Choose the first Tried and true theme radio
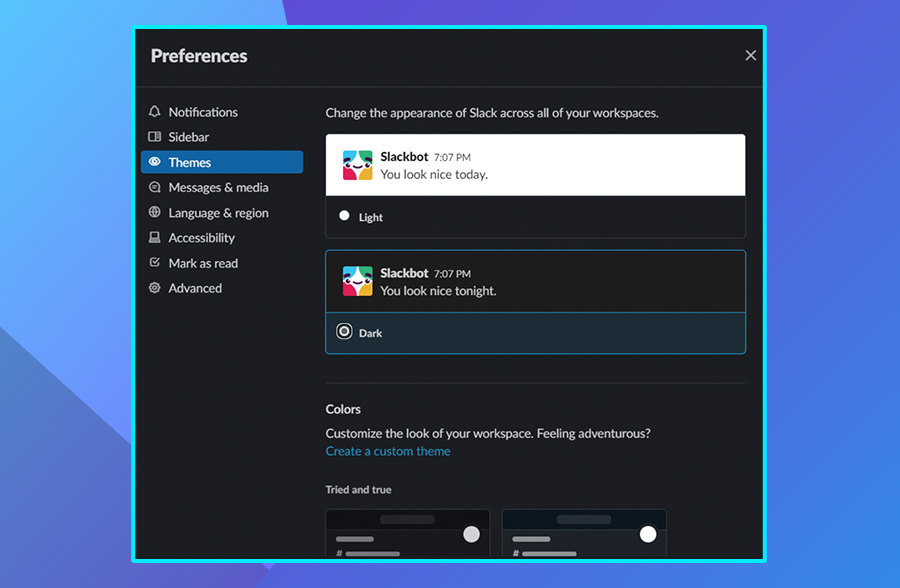 tap(471, 535)
